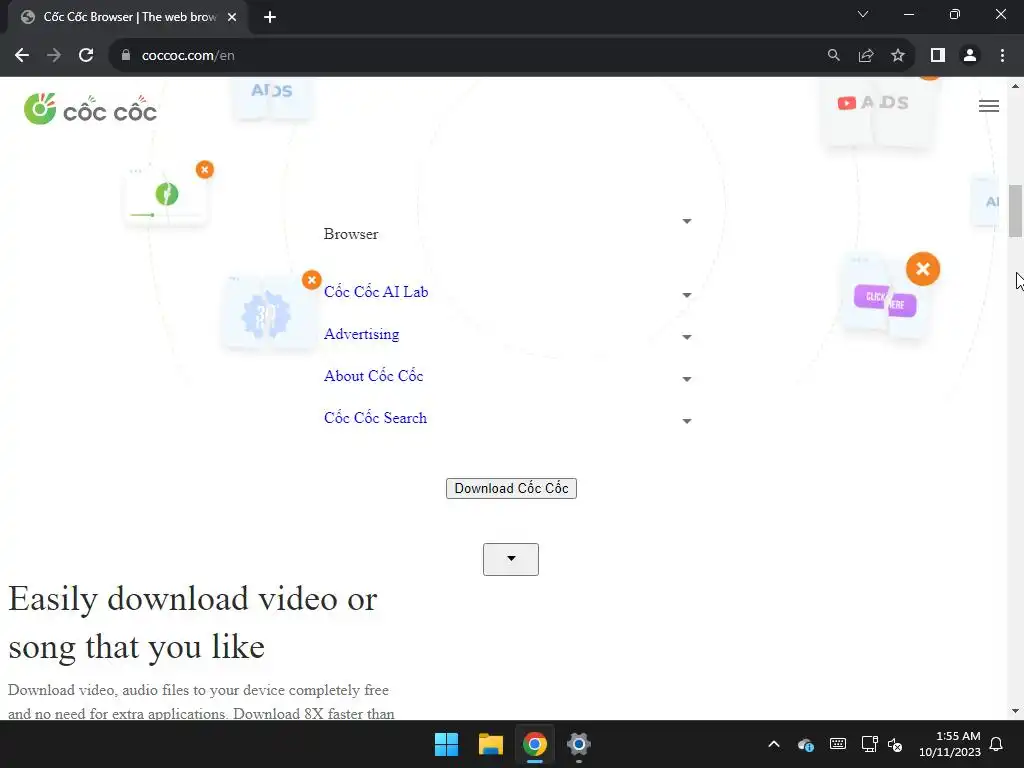Click the zoom magnifier icon in address bar
This screenshot has height=768, width=1024.
(833, 56)
